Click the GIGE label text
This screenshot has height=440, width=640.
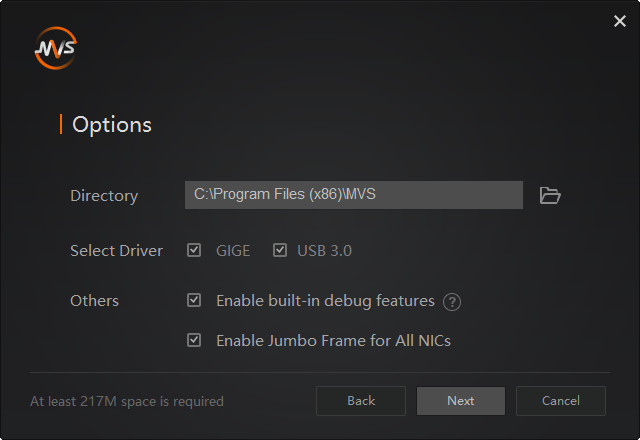coord(233,251)
